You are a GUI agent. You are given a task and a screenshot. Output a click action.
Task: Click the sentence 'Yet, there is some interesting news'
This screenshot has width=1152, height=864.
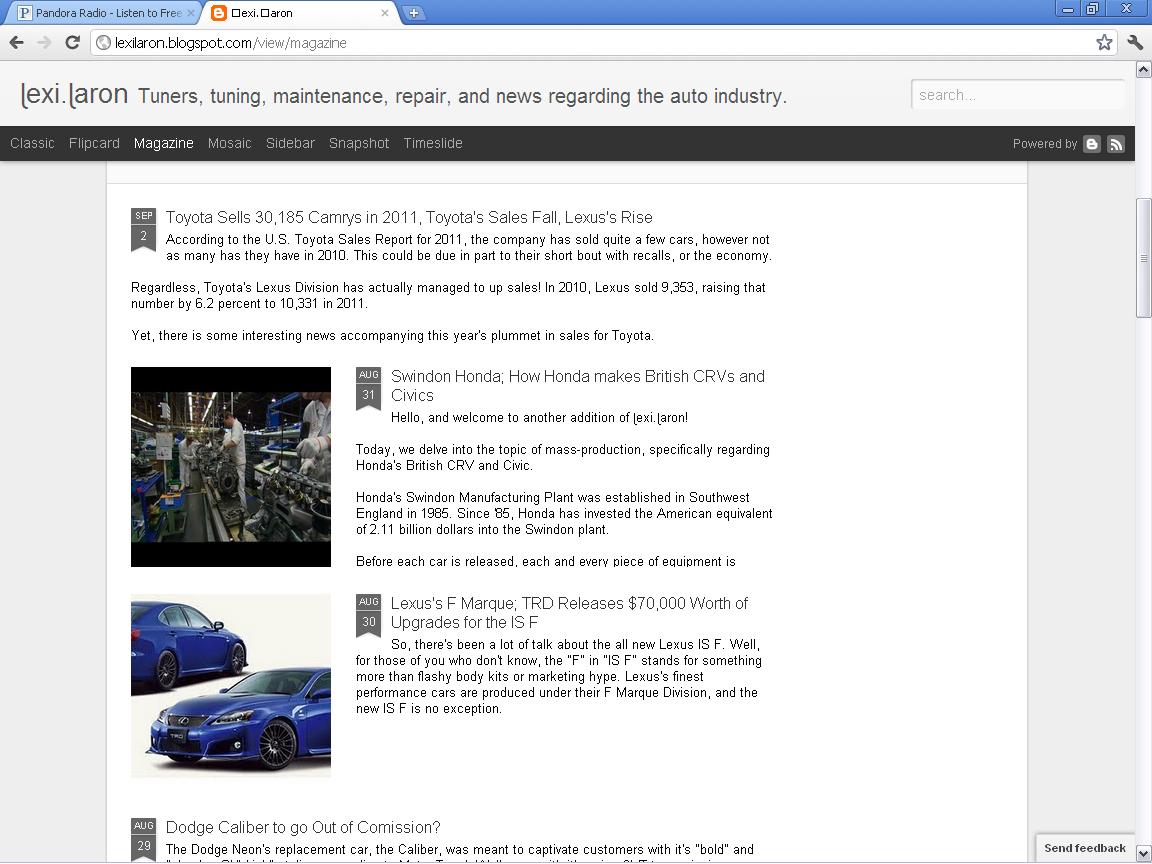[x=392, y=336]
